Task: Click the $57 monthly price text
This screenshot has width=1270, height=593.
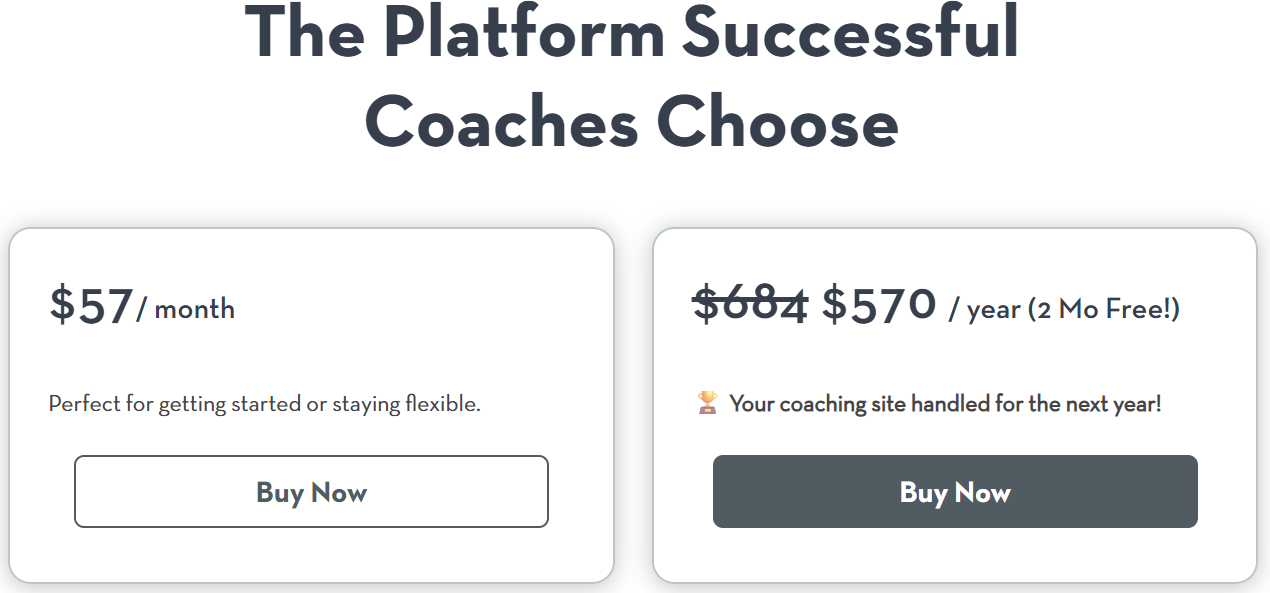Action: coord(90,306)
